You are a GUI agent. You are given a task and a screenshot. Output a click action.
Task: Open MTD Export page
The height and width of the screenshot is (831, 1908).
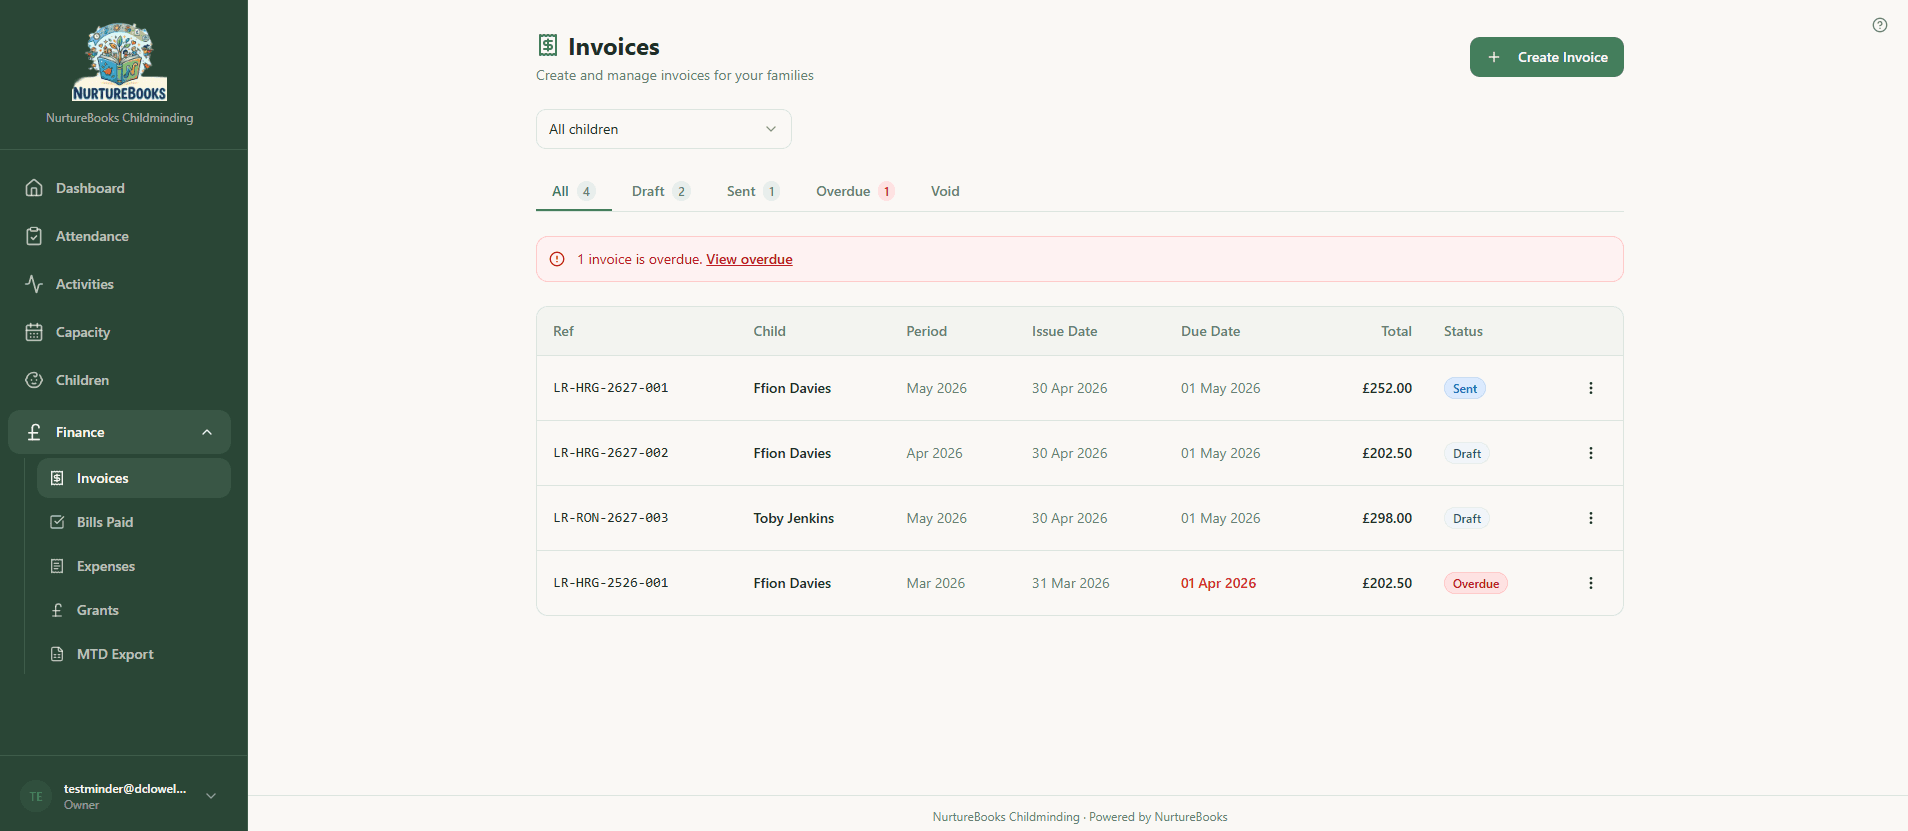click(134, 654)
